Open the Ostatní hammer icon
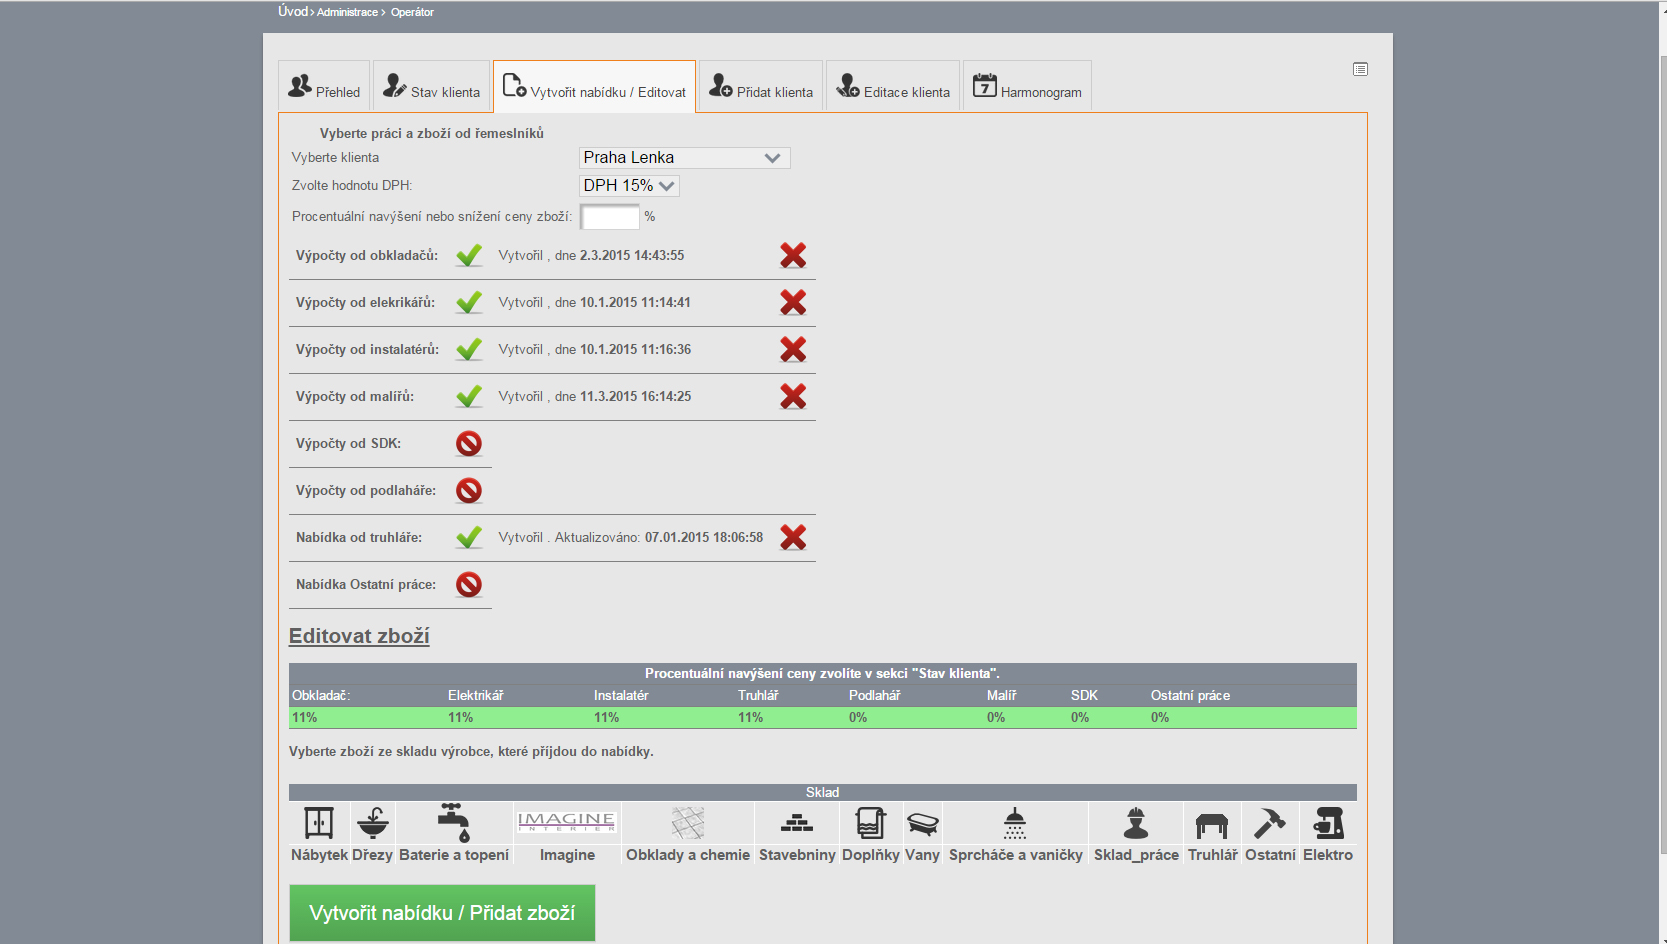This screenshot has height=944, width=1667. click(x=1269, y=823)
